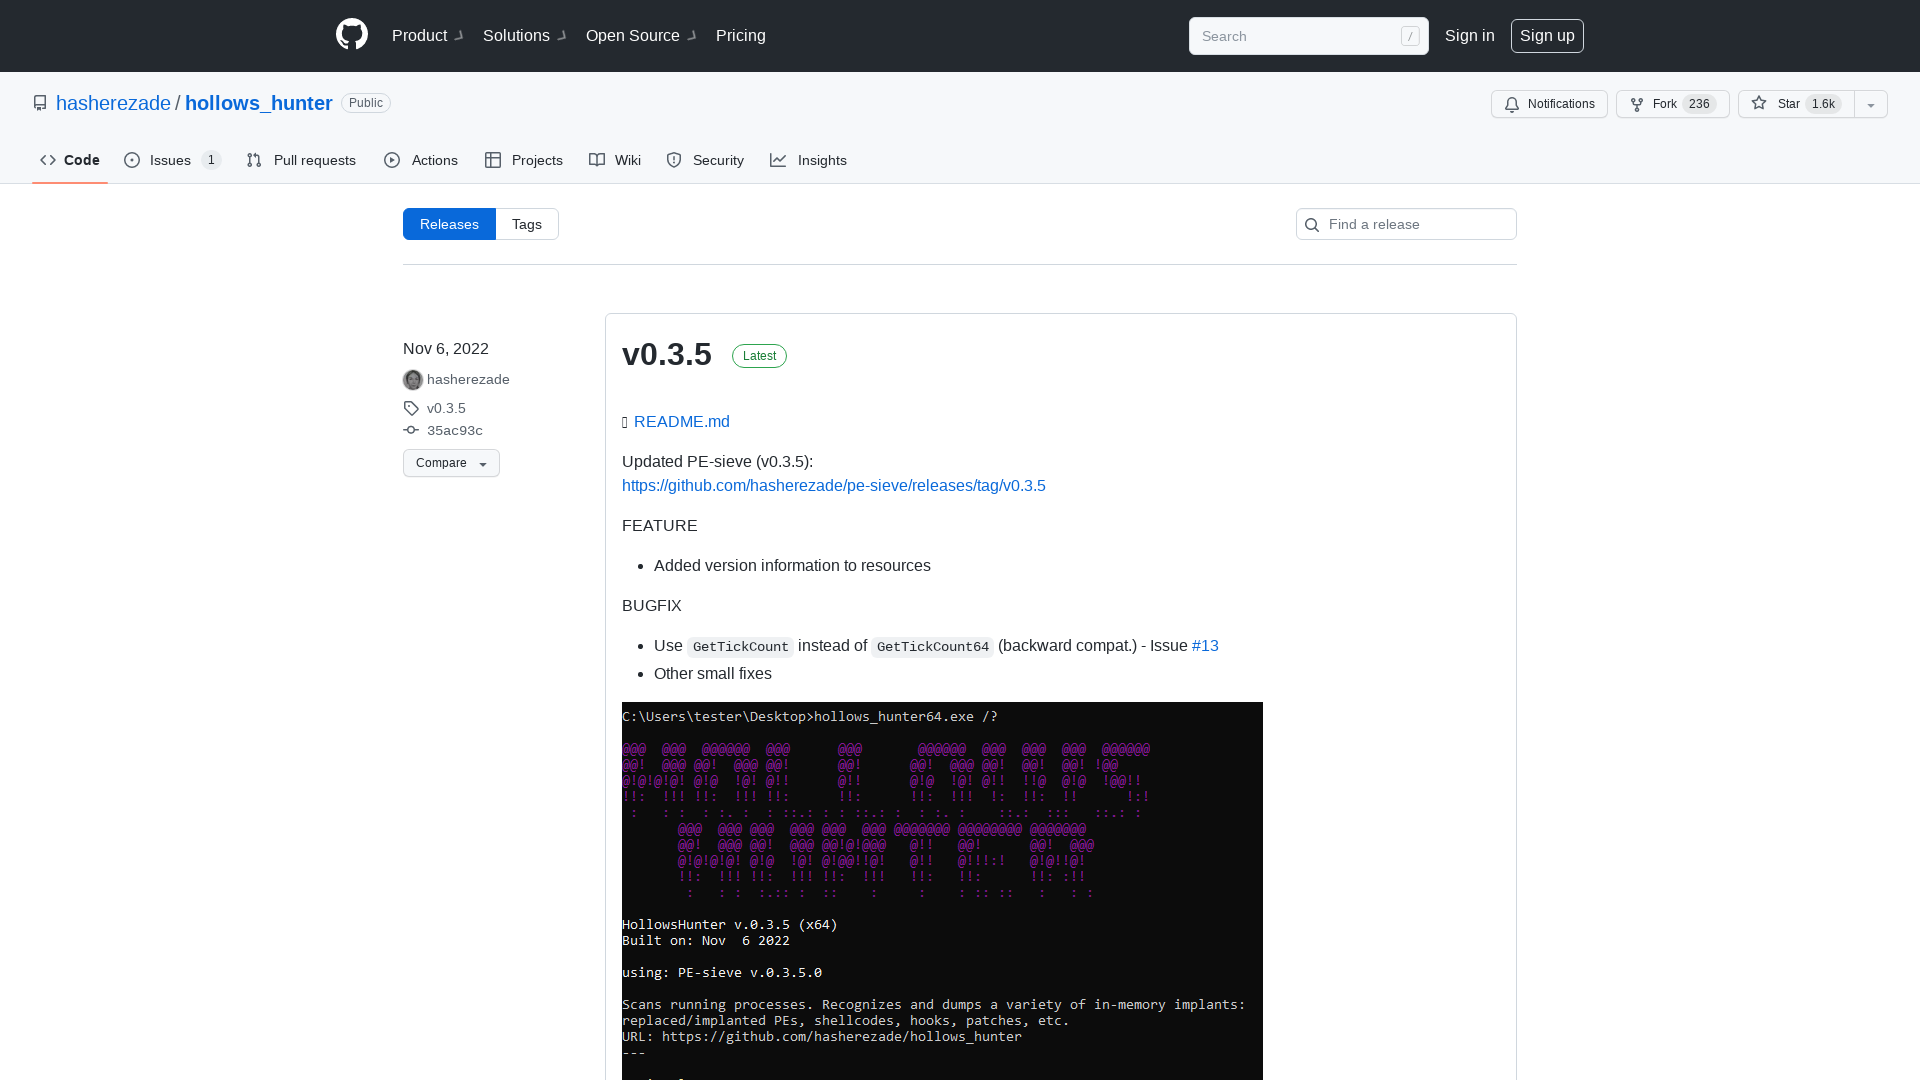Open the Wiki tab

pos(615,160)
